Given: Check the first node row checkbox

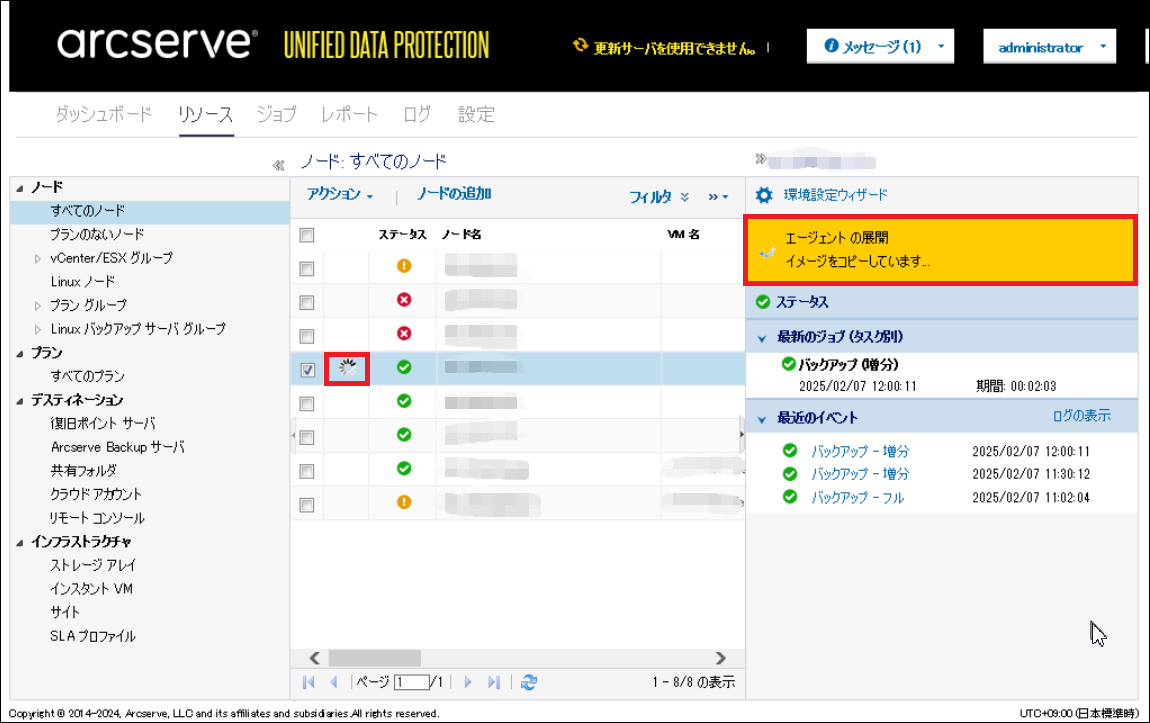Looking at the screenshot, I should [307, 269].
